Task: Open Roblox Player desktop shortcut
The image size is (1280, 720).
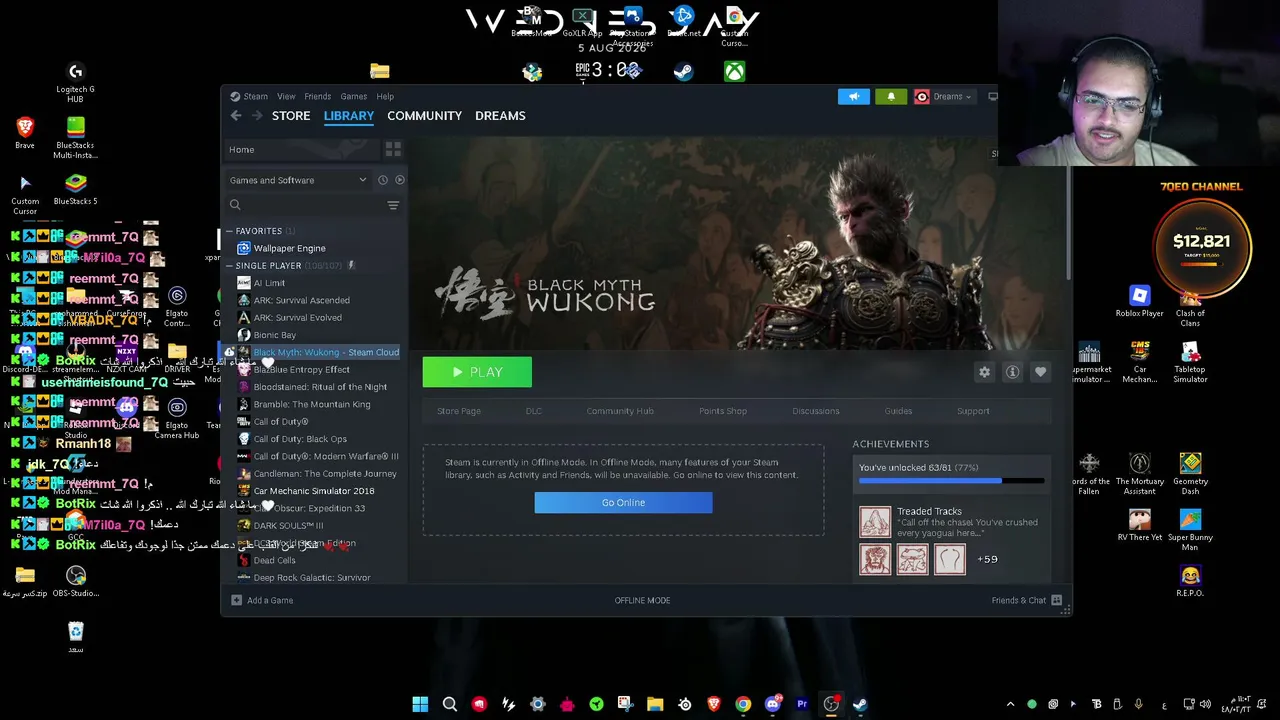Action: coord(1139,301)
